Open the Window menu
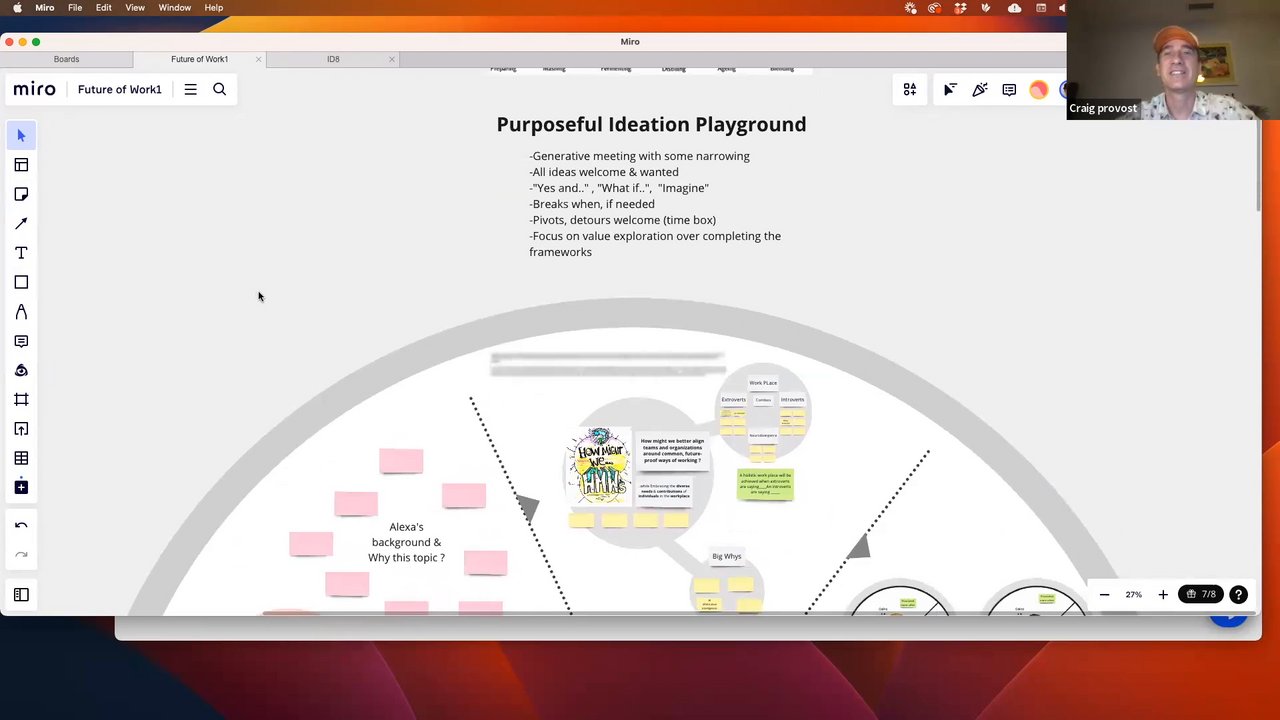1280x720 pixels. tap(174, 8)
